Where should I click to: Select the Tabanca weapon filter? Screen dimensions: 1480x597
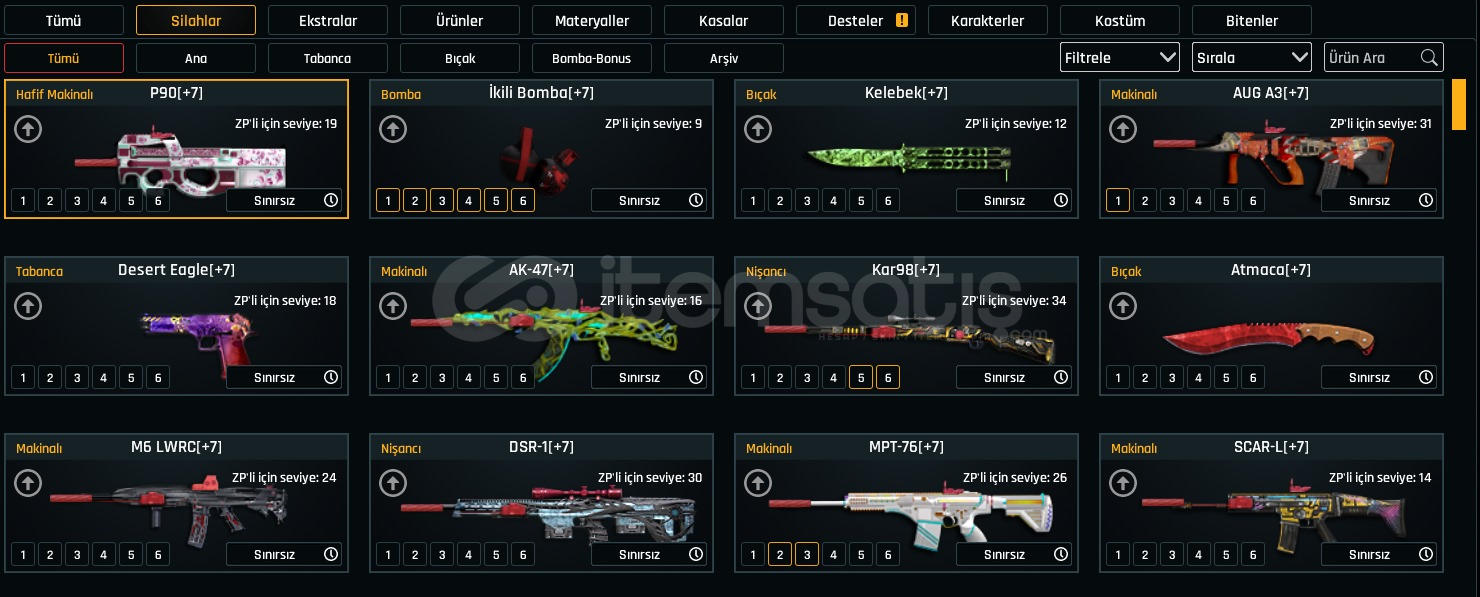point(328,58)
